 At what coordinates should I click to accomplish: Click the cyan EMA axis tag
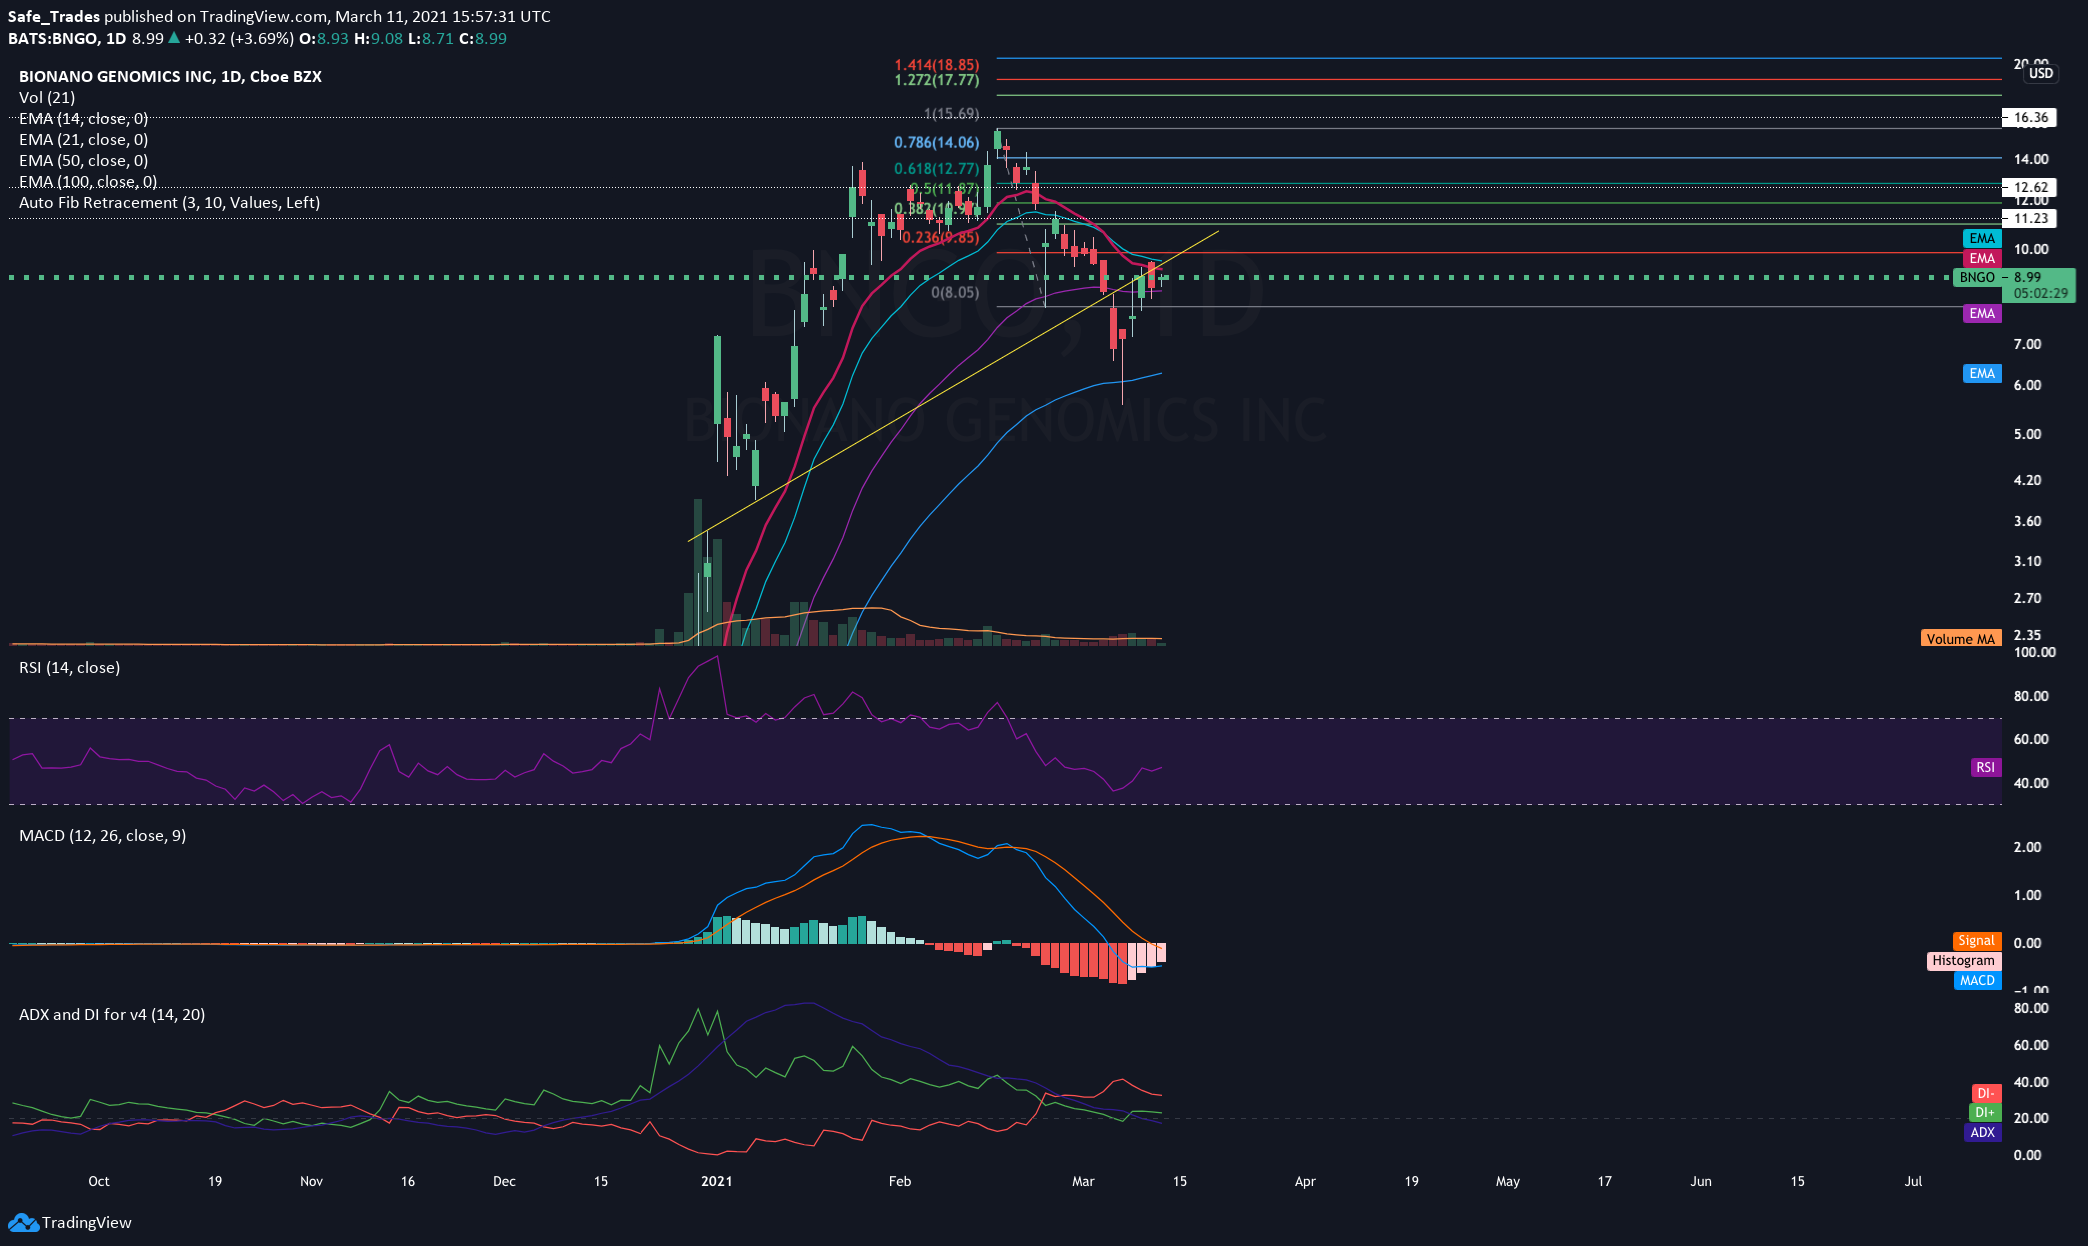pyautogui.click(x=1982, y=238)
